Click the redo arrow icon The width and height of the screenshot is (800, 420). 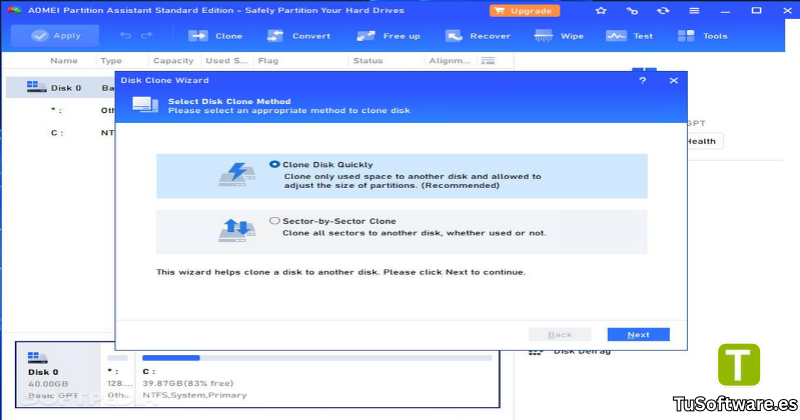(x=147, y=36)
